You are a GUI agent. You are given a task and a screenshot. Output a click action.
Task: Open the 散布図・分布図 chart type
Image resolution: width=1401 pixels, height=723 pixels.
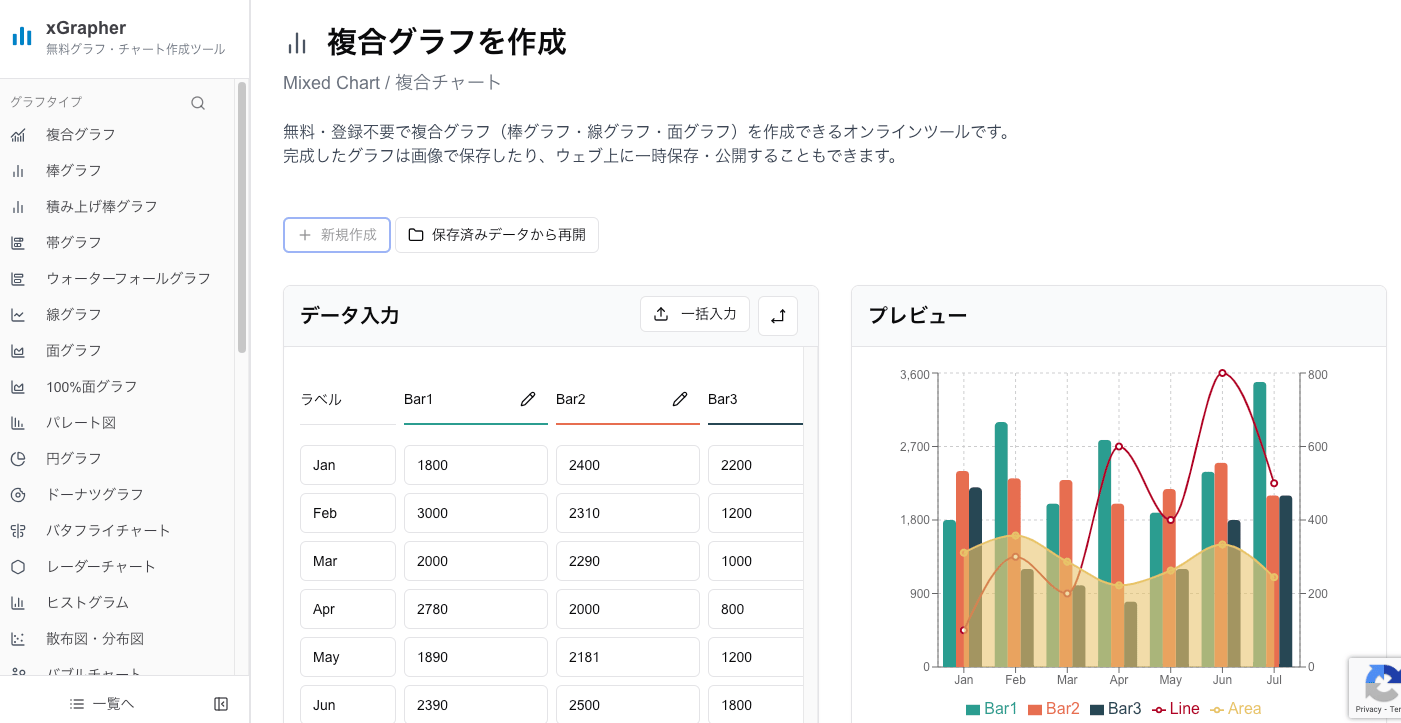coord(17,638)
